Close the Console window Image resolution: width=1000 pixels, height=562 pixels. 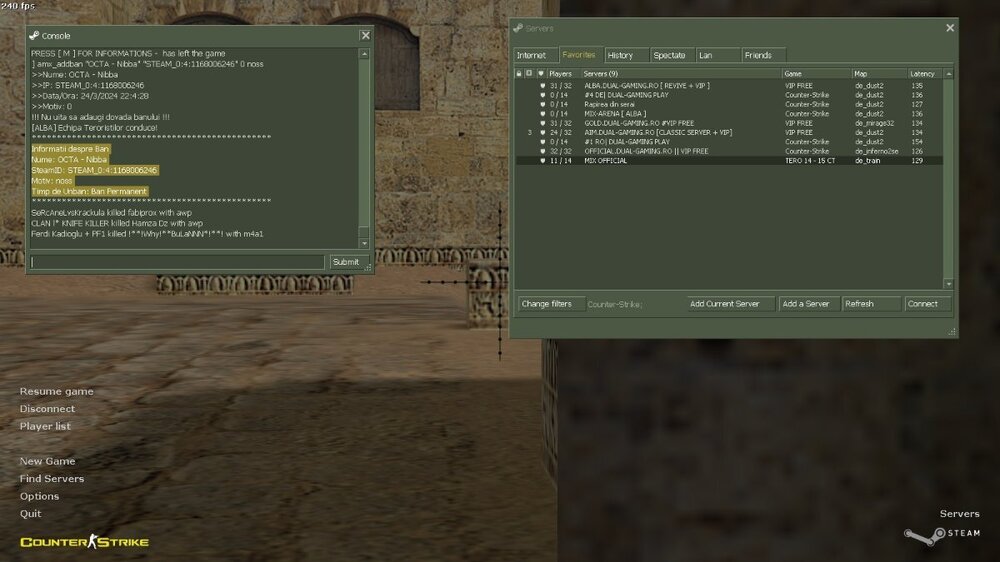[x=365, y=35]
